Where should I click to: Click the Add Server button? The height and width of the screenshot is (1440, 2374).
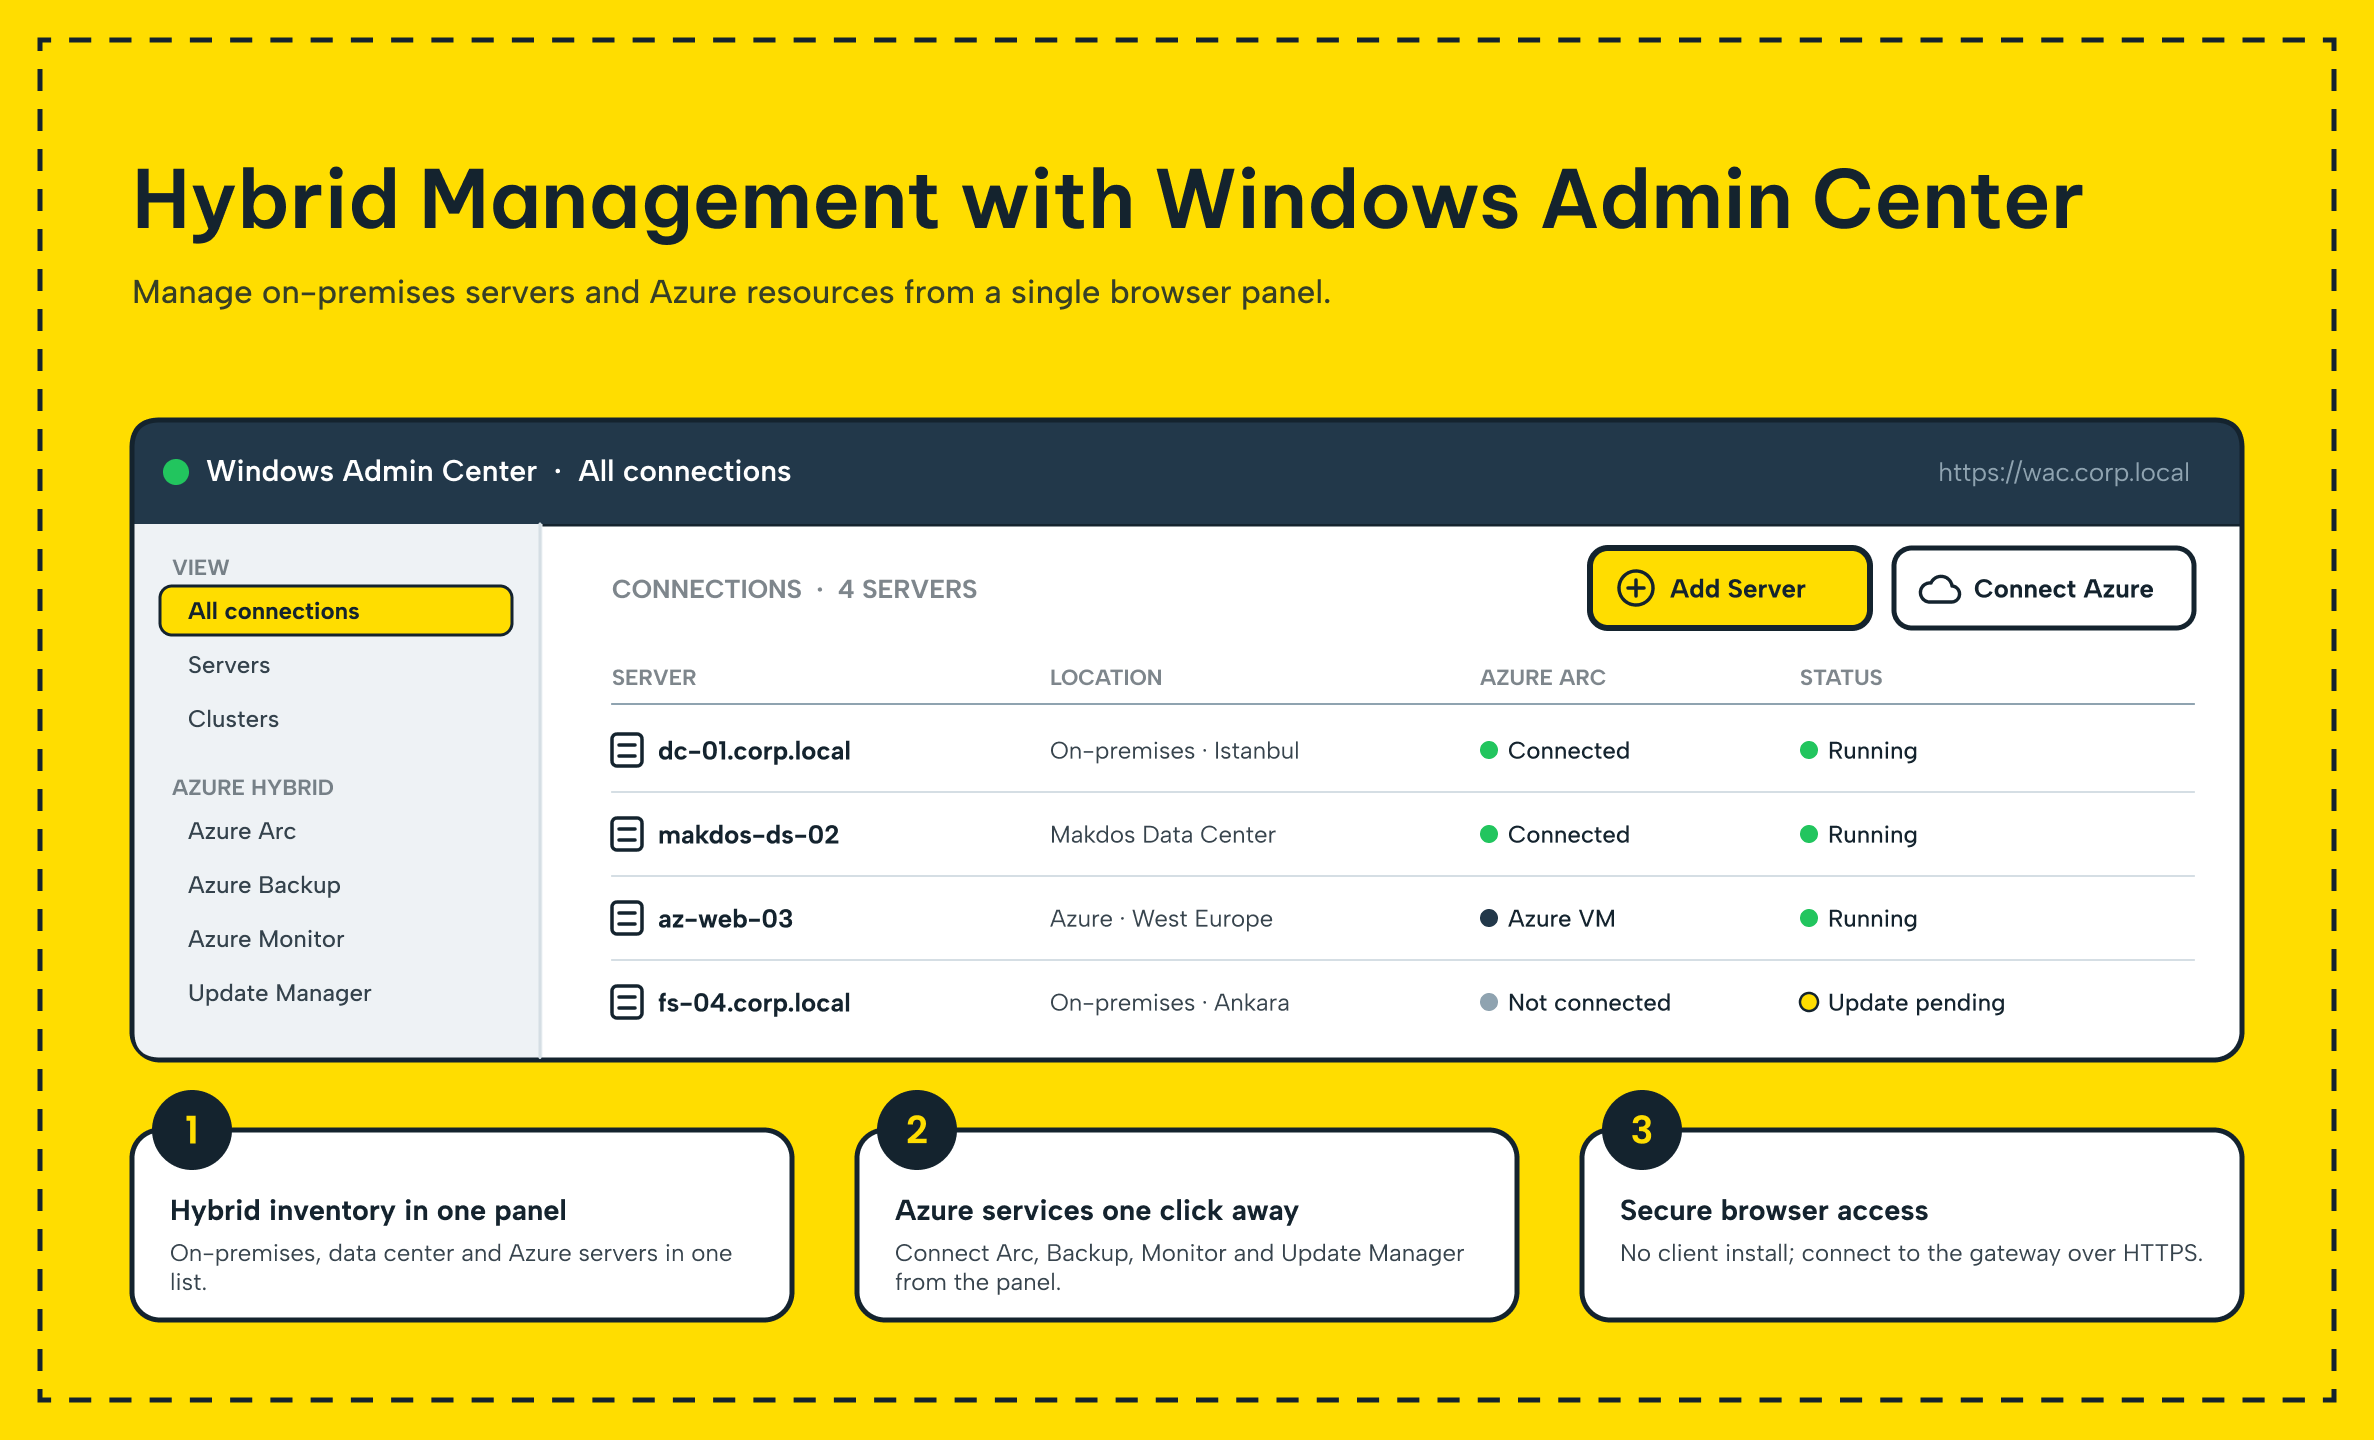coord(1729,588)
